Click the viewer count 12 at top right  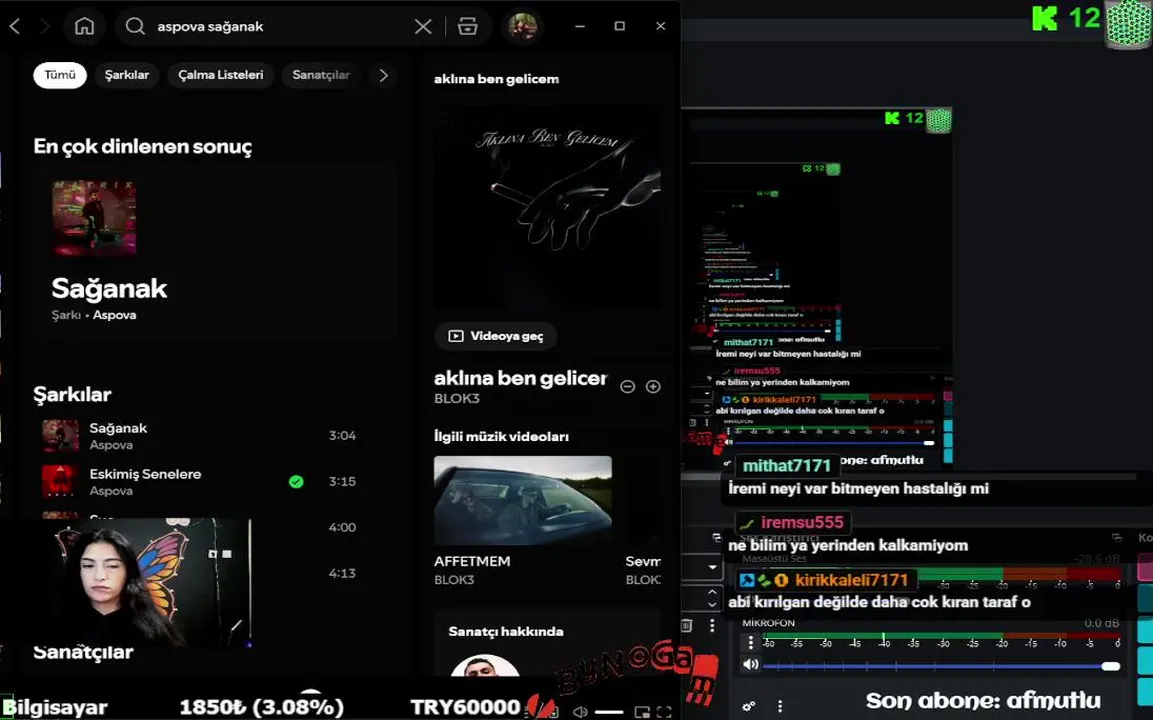1085,18
